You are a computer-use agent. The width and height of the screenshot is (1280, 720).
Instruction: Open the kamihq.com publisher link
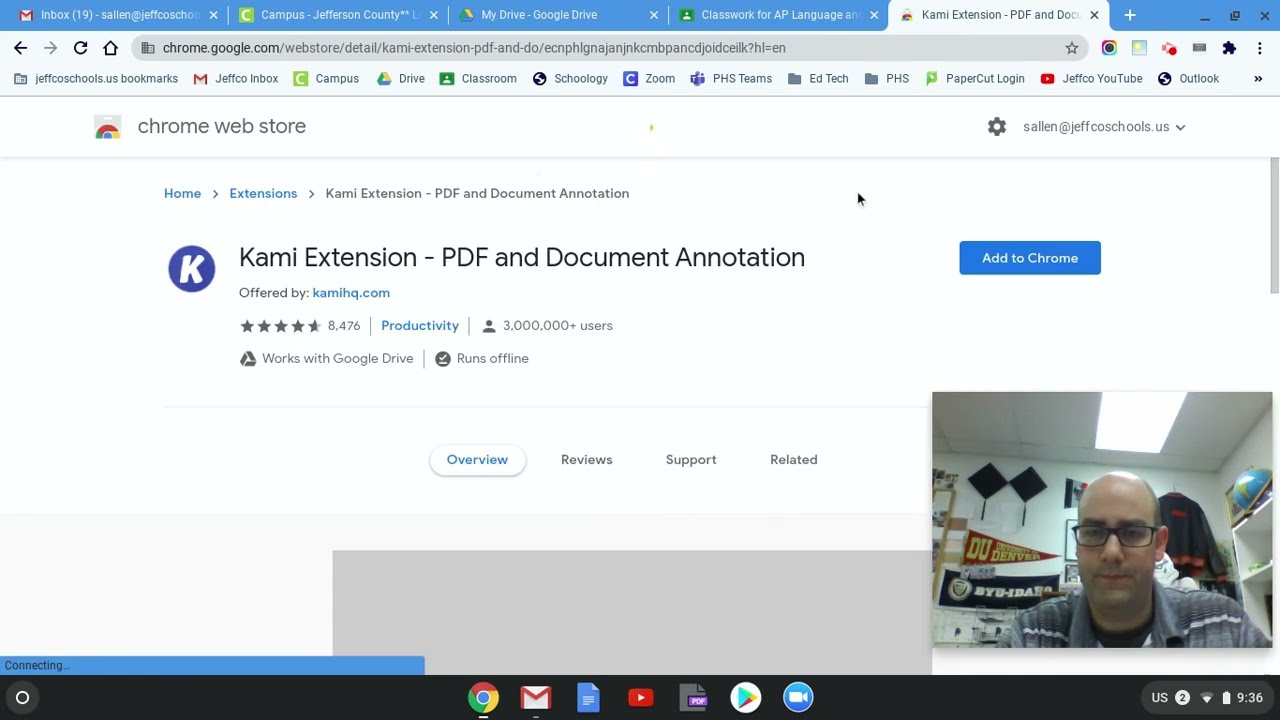coord(351,293)
